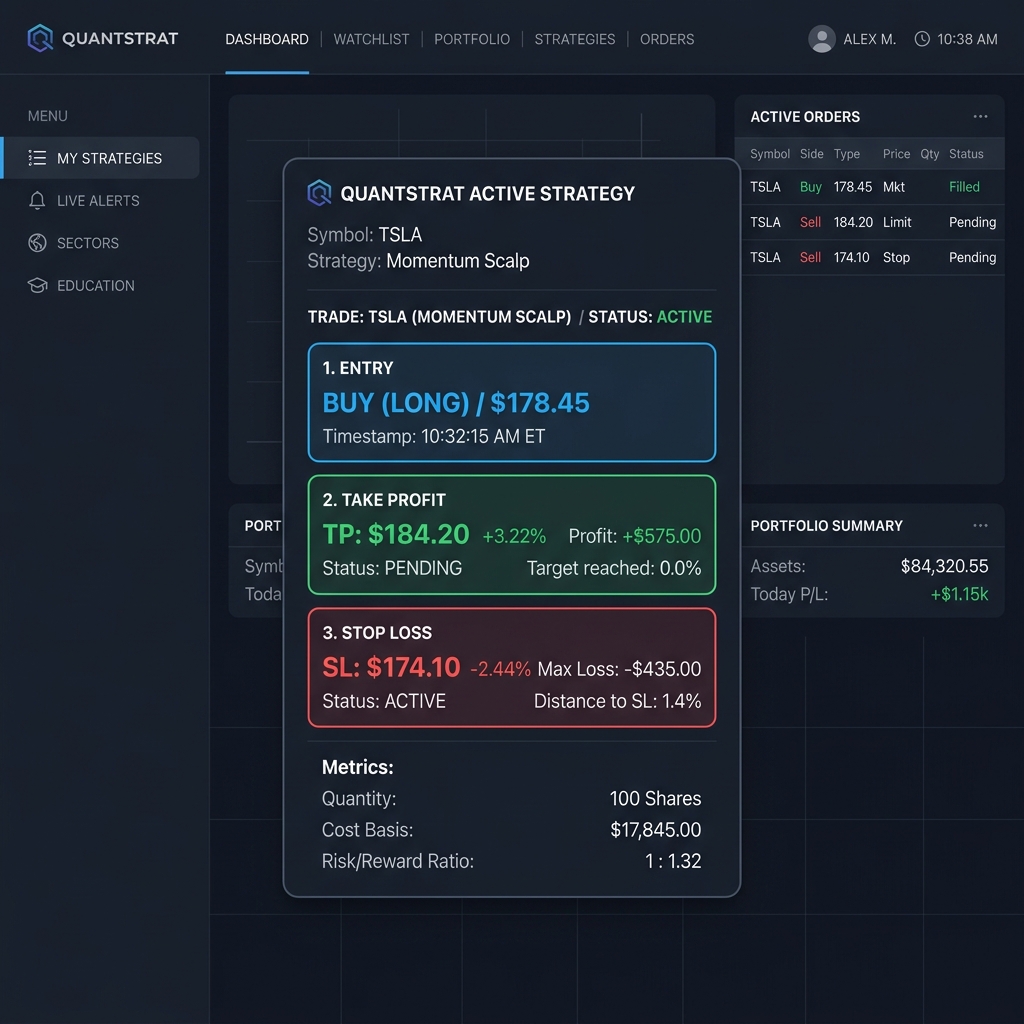Screen dimensions: 1024x1024
Task: Select the 3. Stop Loss box
Action: 511,667
